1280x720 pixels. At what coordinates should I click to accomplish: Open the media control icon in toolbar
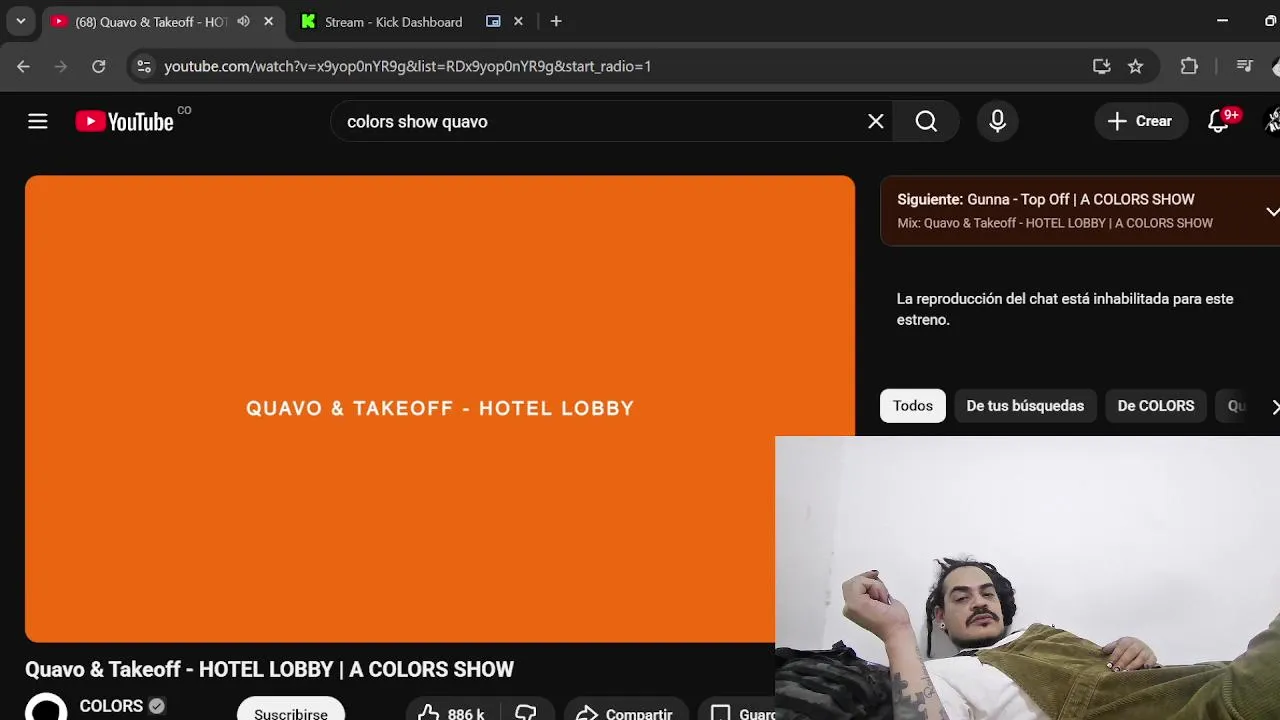tap(1244, 66)
